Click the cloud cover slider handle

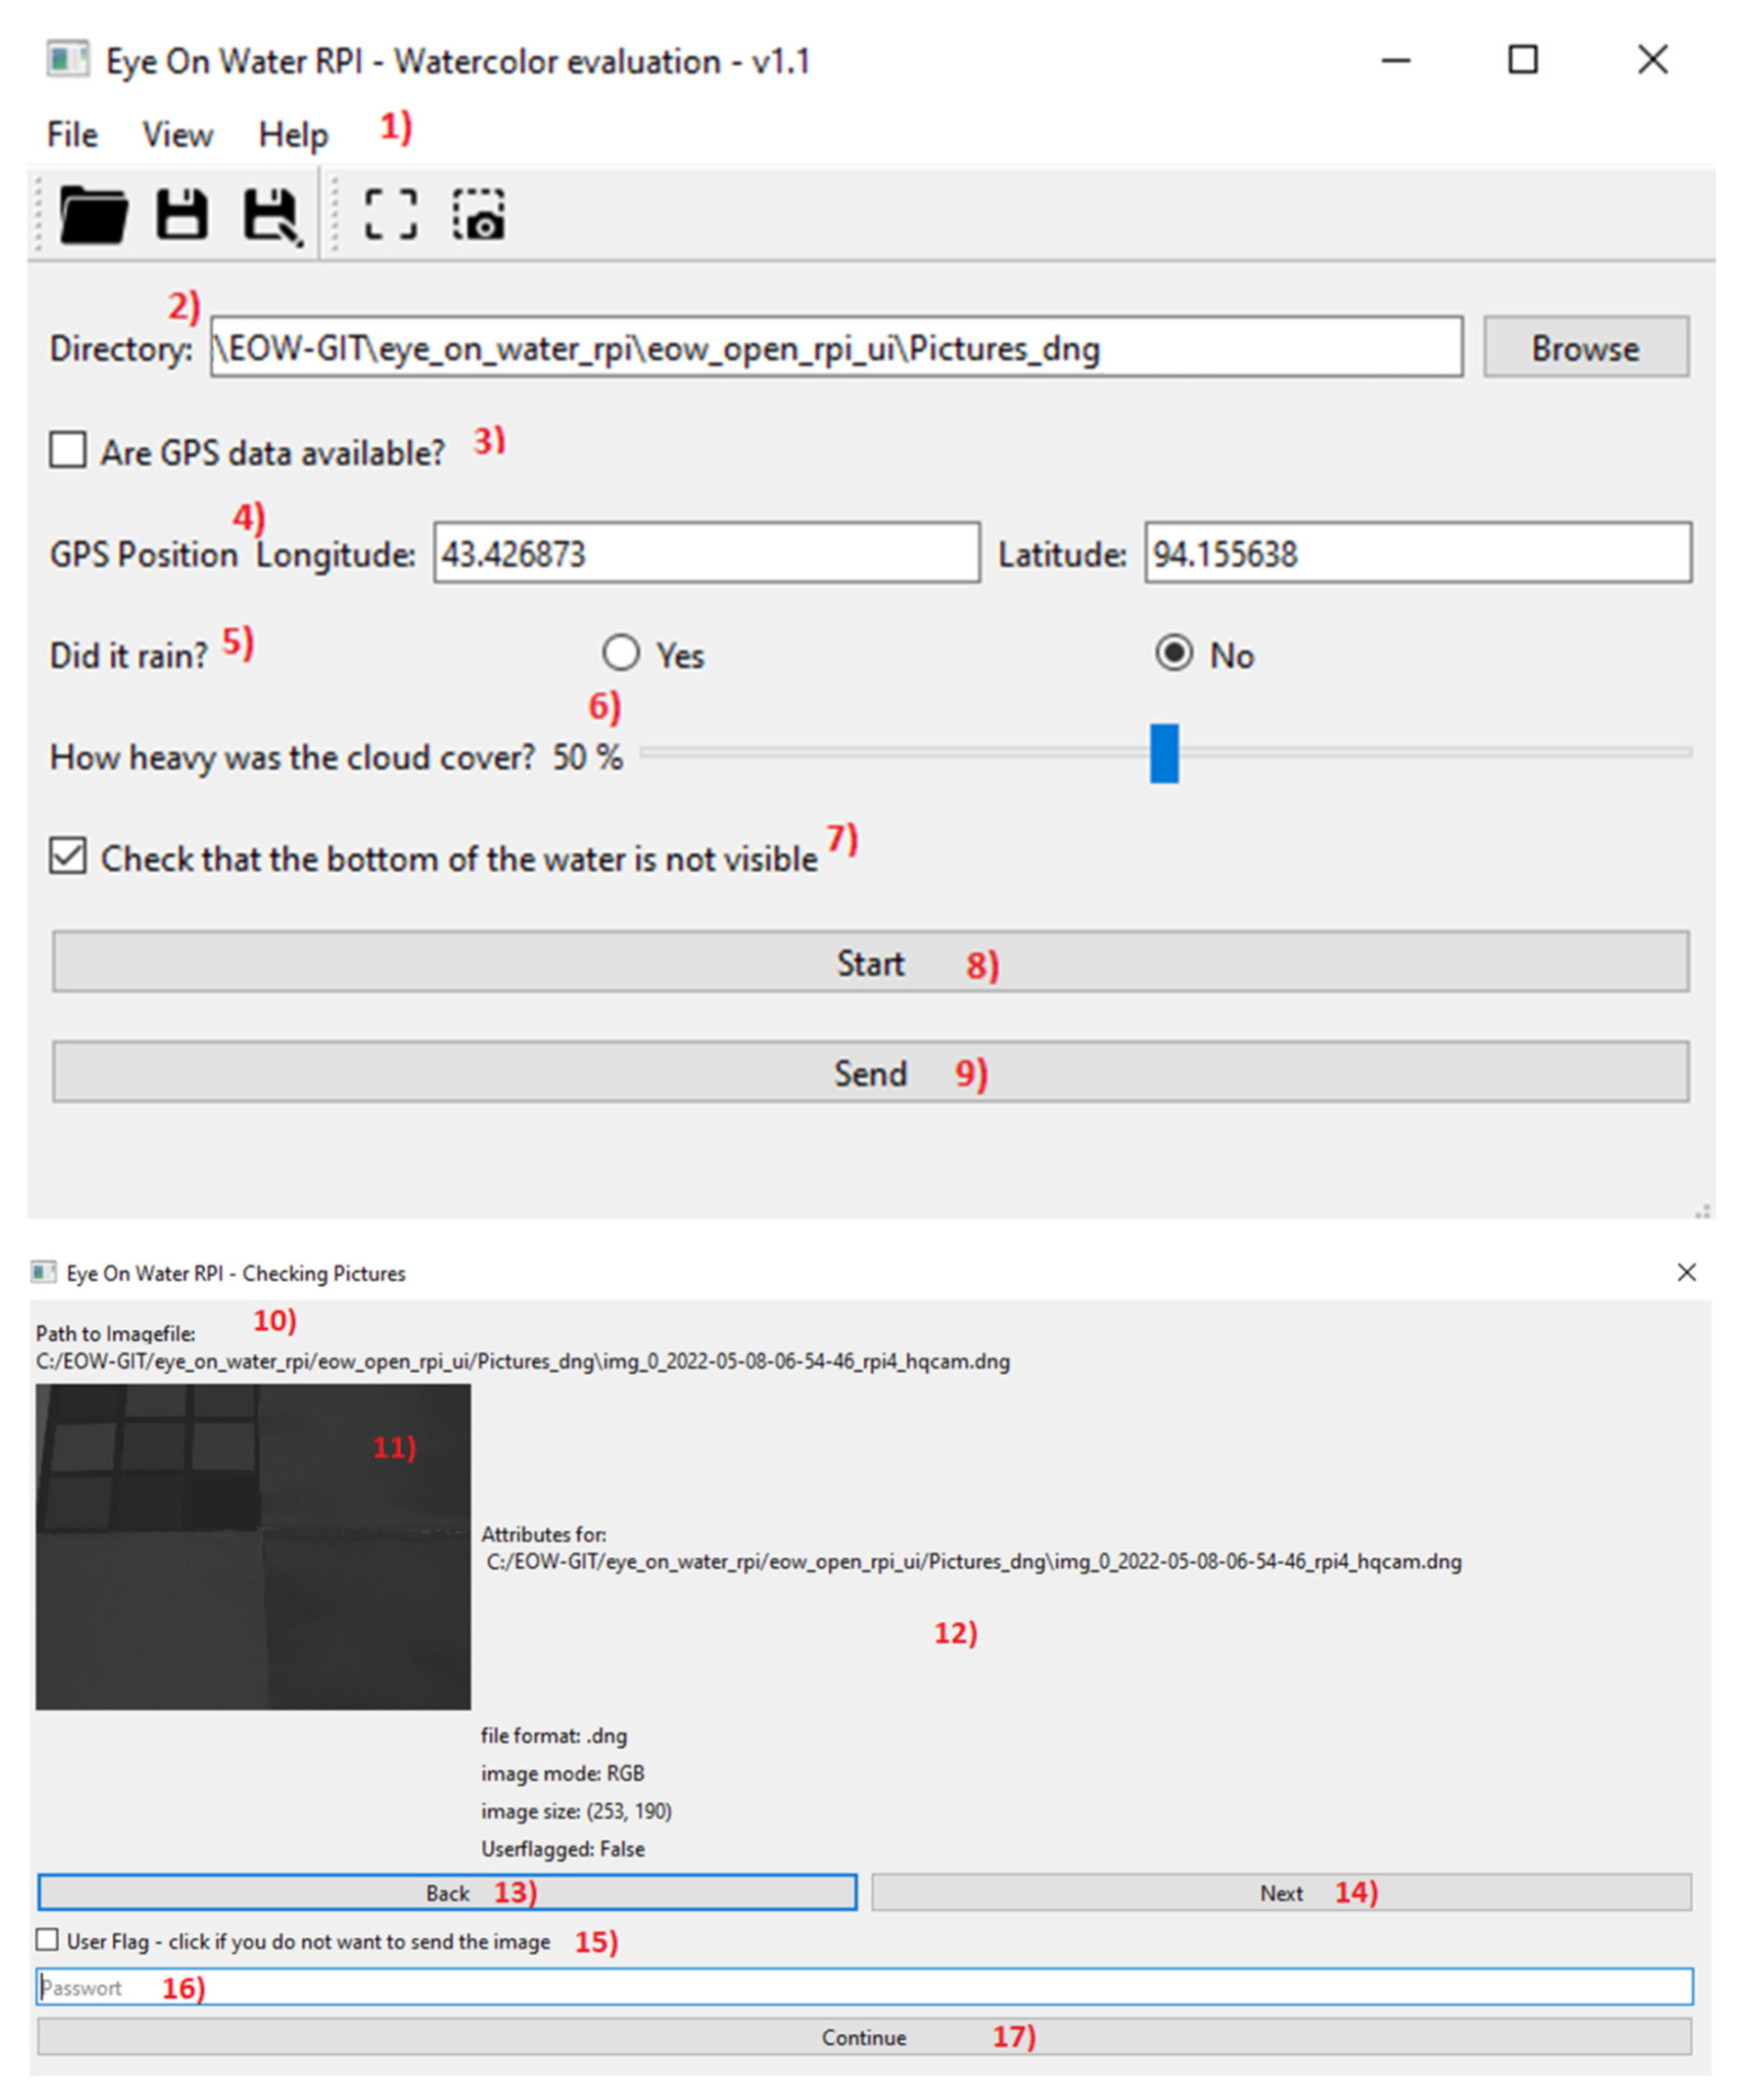pos(1164,753)
